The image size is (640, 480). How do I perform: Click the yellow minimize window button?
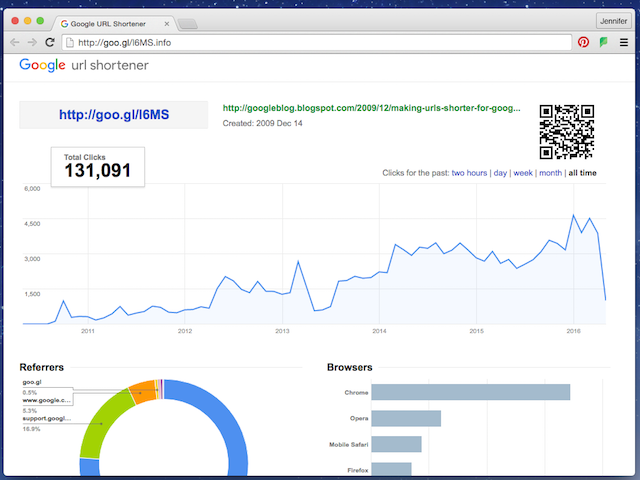[27, 21]
